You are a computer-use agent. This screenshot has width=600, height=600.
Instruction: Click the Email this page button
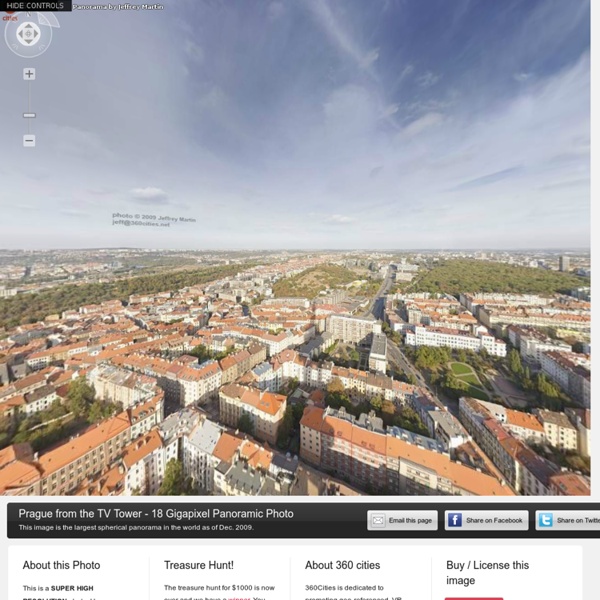[403, 520]
